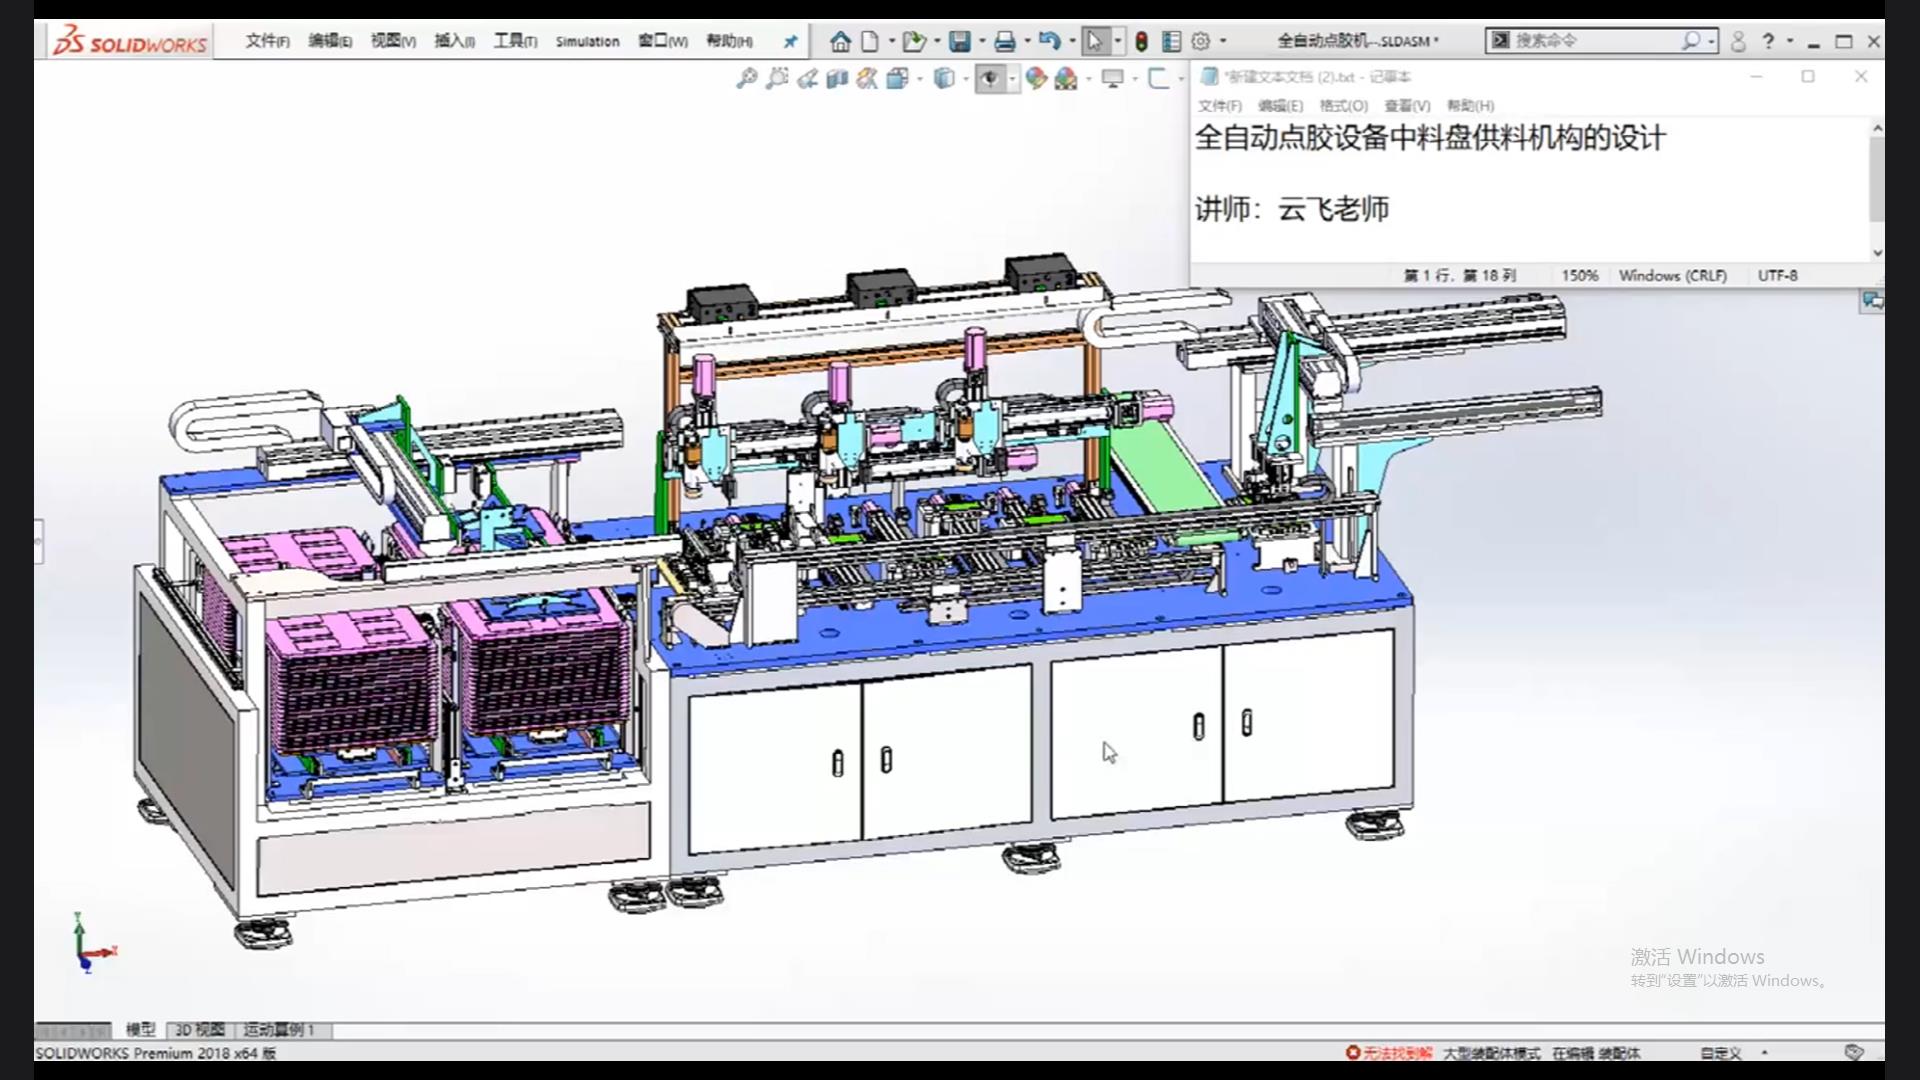Expand the Save dropdown arrow
The width and height of the screenshot is (1920, 1080).
[982, 42]
